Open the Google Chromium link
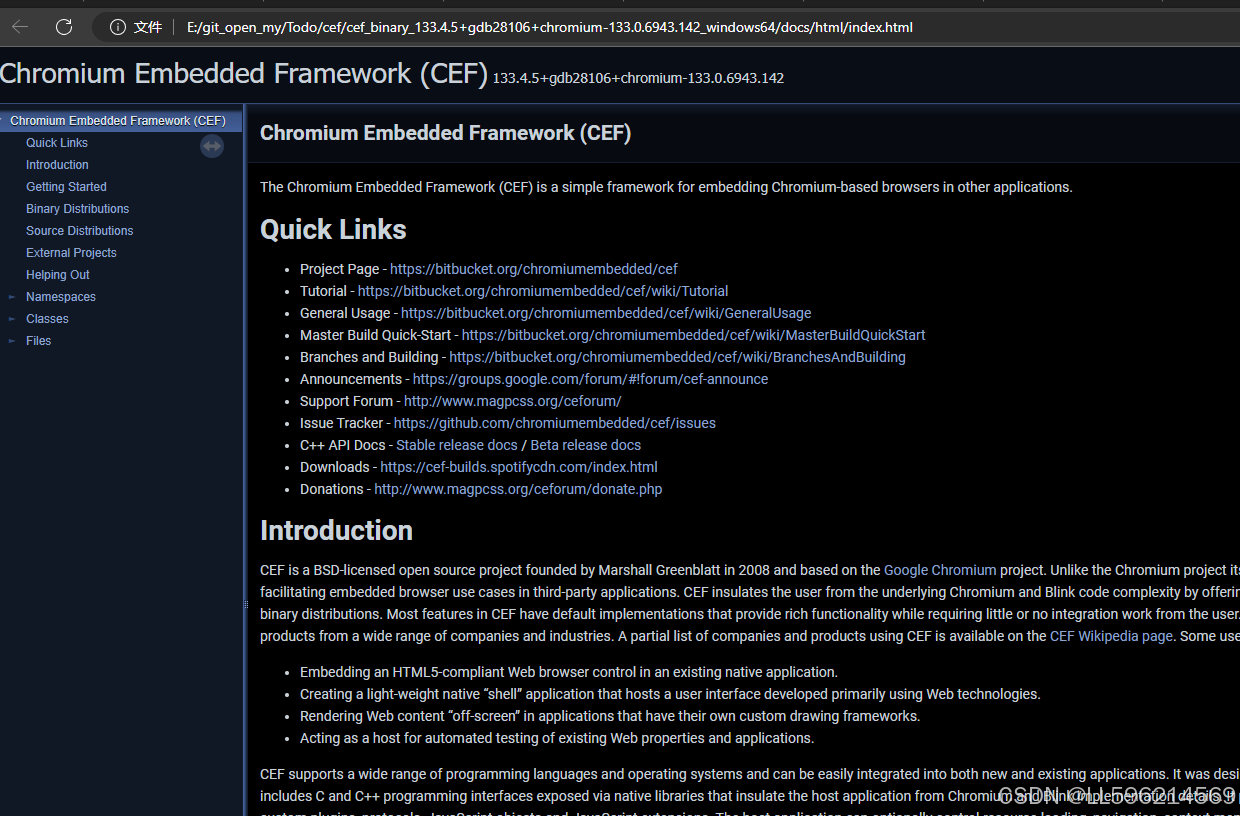1240x816 pixels. point(940,570)
